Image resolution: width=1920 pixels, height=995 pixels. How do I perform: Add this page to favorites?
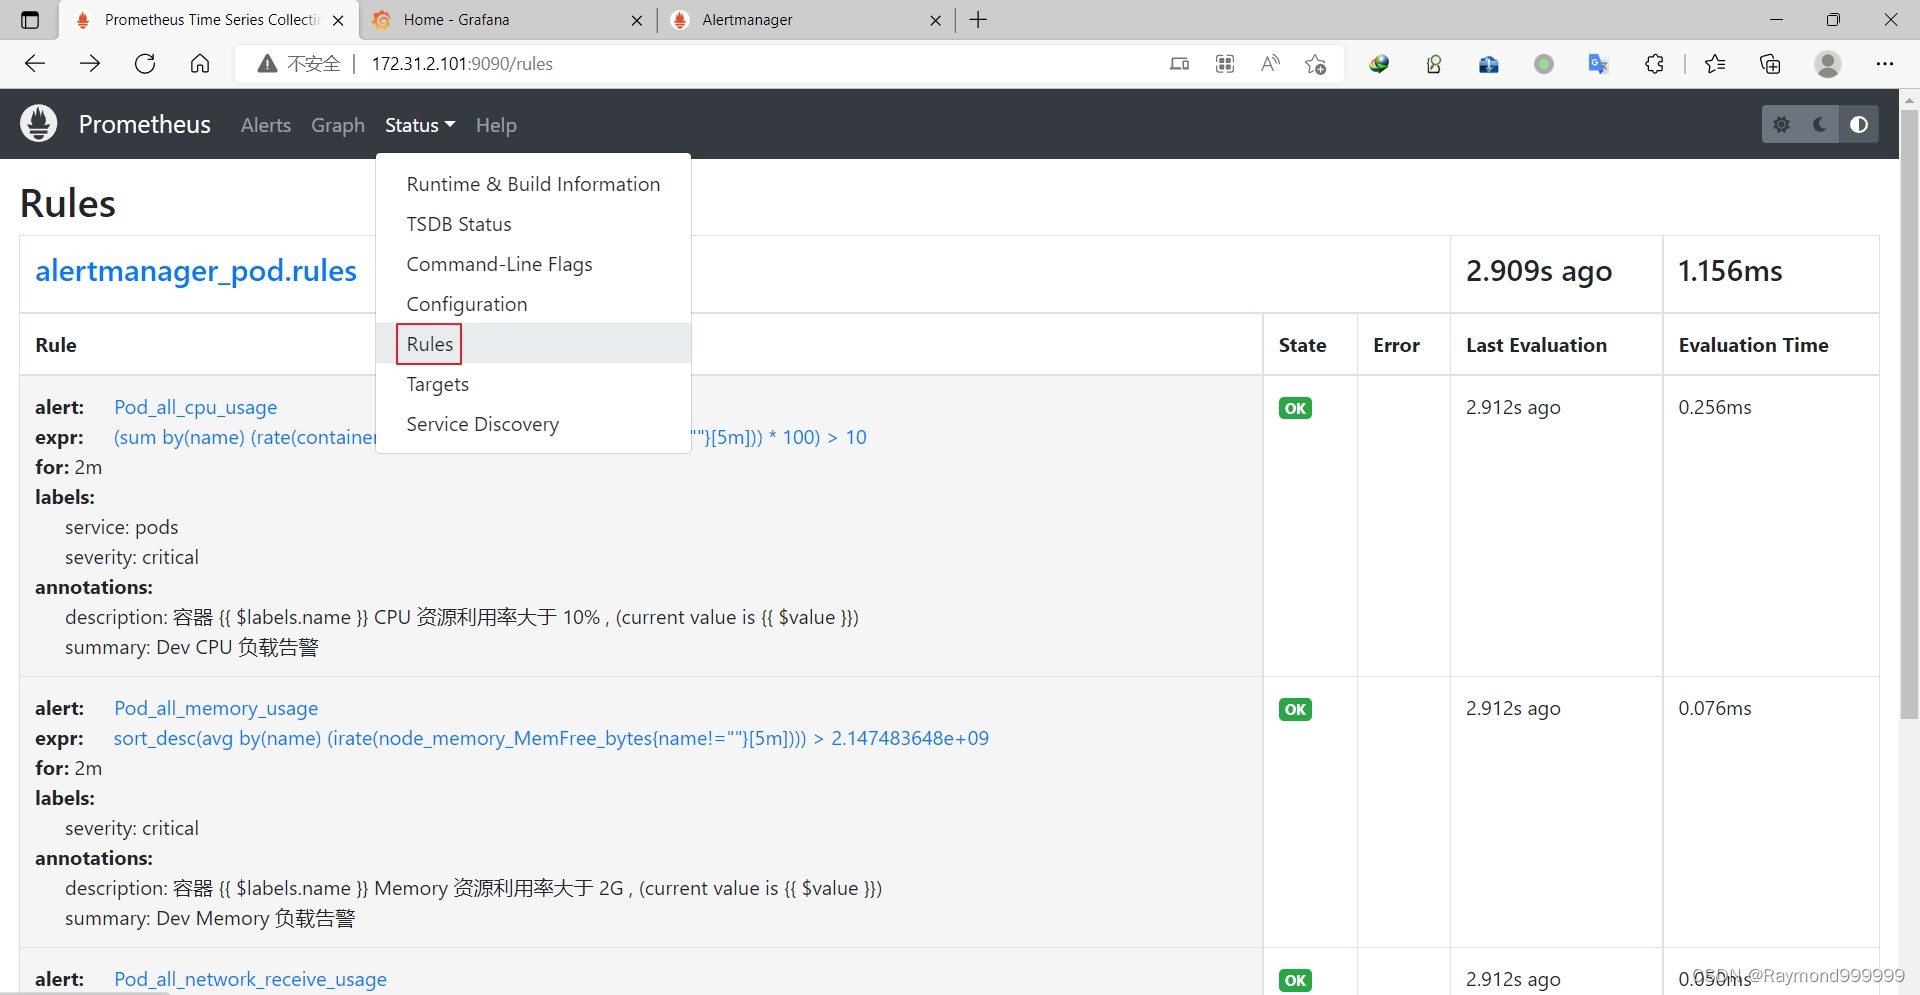click(x=1315, y=64)
